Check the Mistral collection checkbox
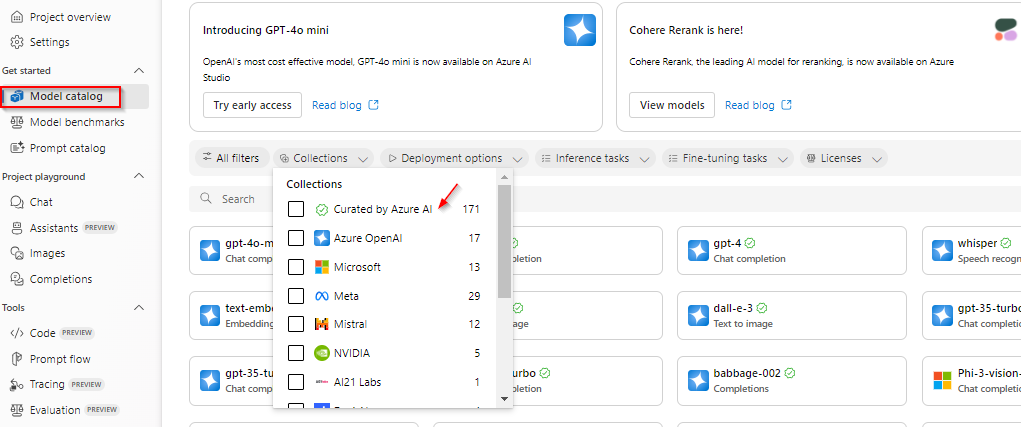Screen dimensions: 1021x427 pos(296,324)
